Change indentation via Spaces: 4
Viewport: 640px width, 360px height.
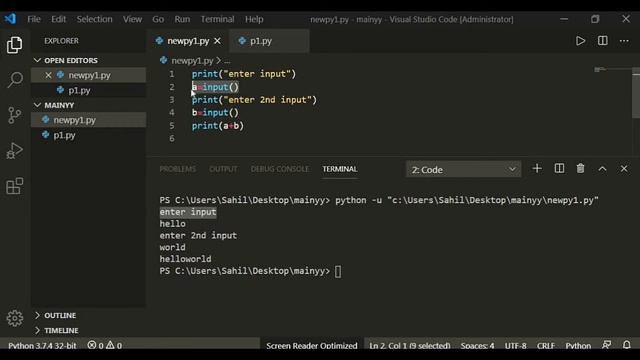coord(477,345)
